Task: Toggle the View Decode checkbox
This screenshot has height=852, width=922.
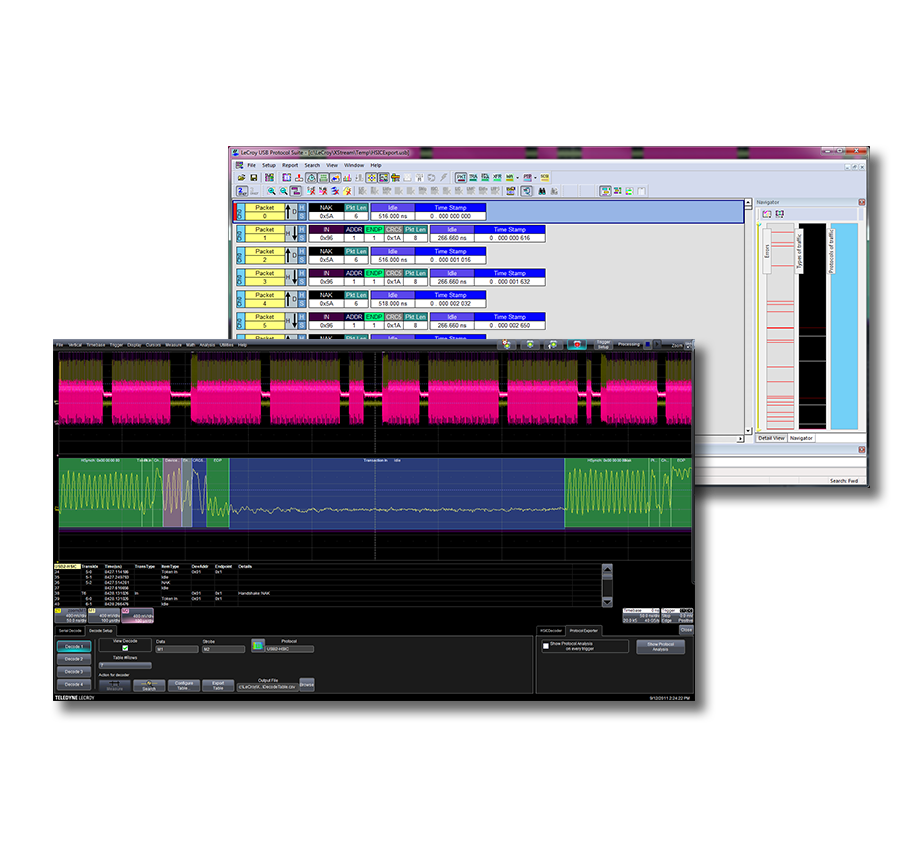Action: coord(126,649)
